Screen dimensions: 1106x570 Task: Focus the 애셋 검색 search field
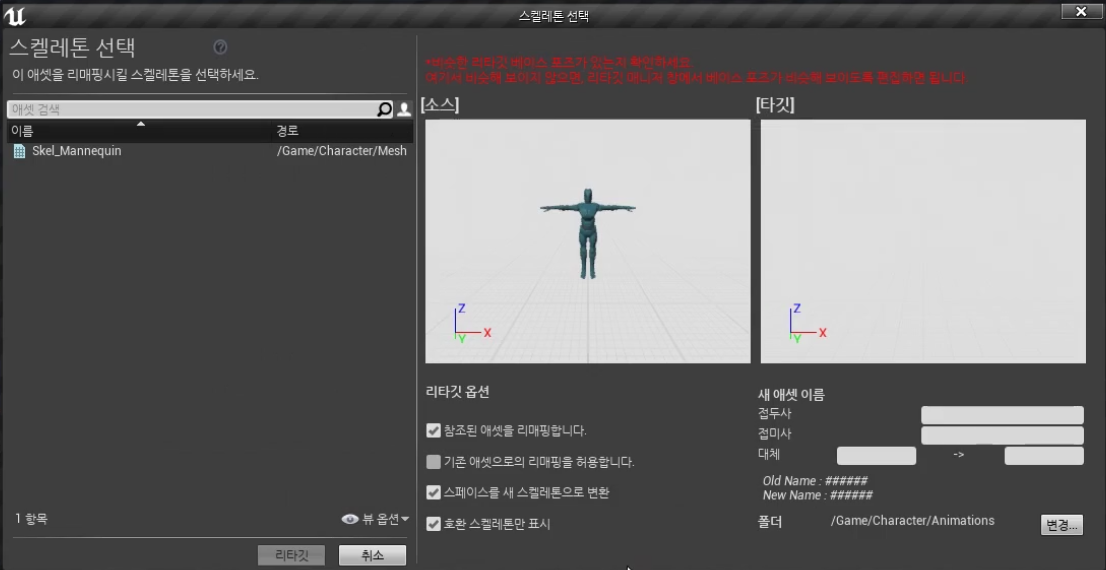click(x=192, y=109)
